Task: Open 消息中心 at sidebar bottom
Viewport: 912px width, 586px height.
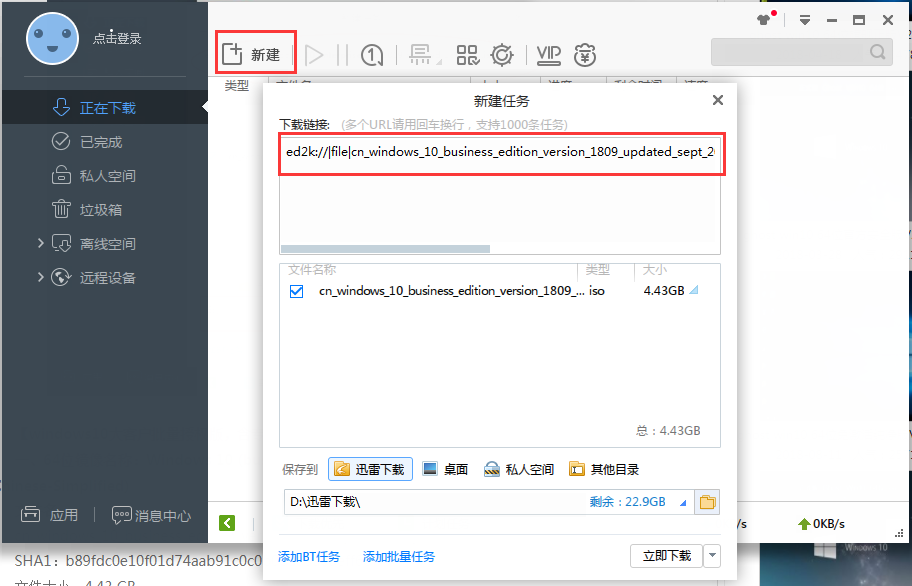Action: [151, 515]
